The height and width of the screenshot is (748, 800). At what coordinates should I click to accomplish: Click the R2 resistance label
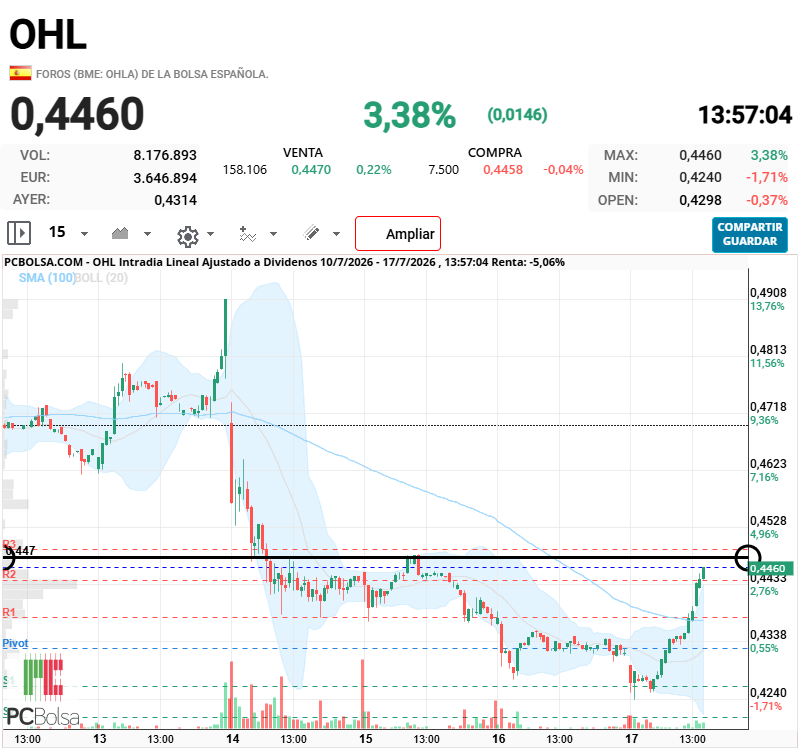point(9,574)
